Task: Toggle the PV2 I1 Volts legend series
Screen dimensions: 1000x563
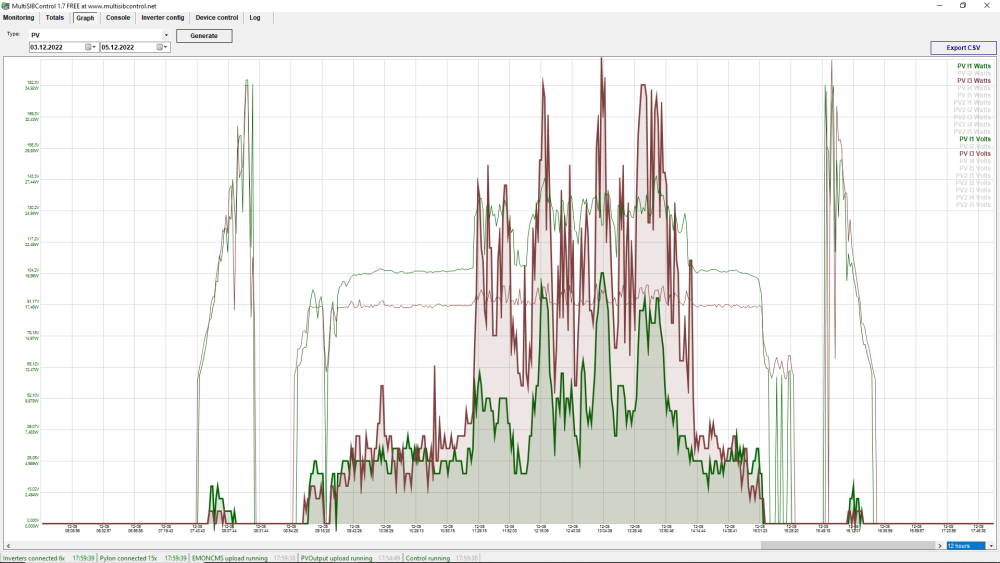Action: tap(973, 176)
